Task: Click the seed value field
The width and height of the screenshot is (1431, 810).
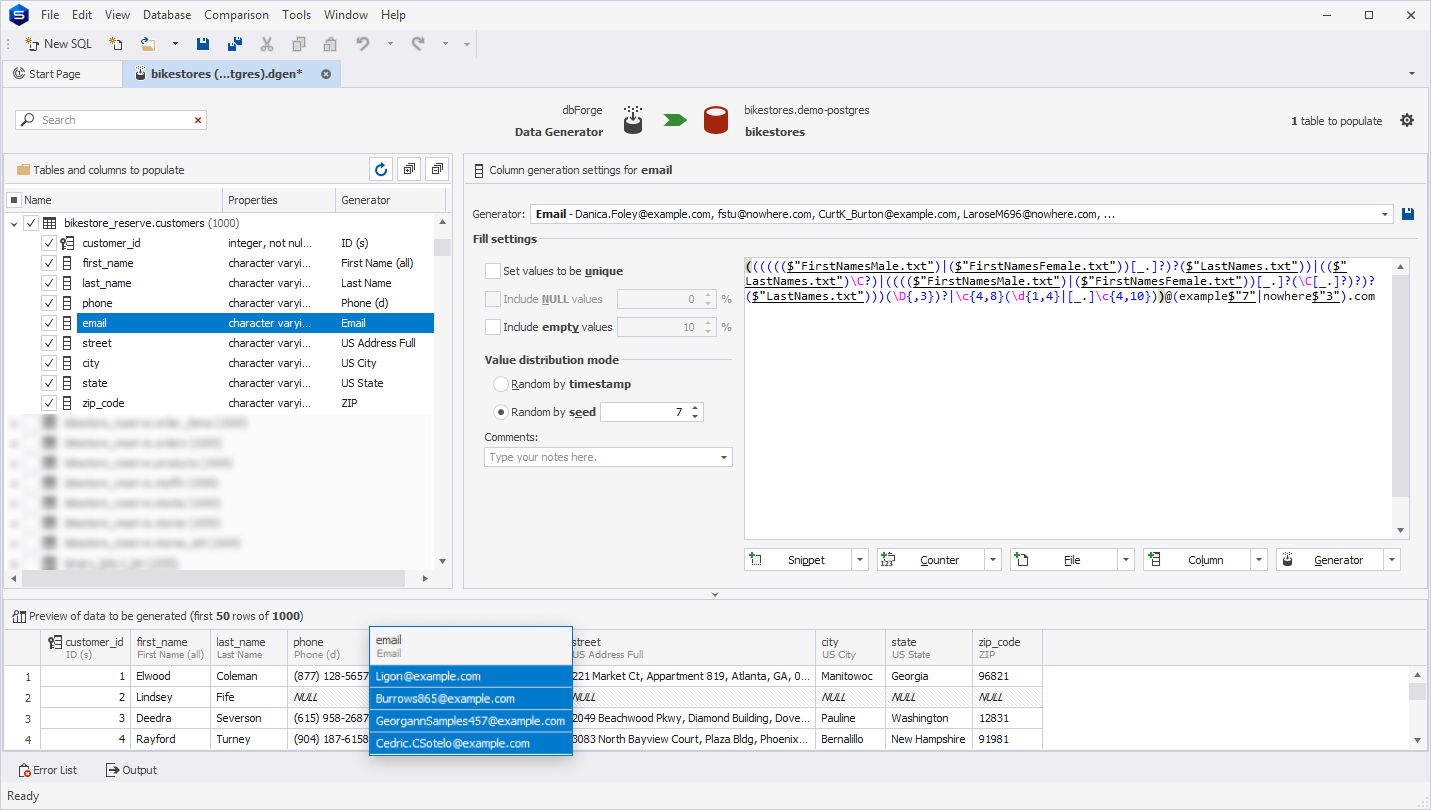Action: pos(644,412)
